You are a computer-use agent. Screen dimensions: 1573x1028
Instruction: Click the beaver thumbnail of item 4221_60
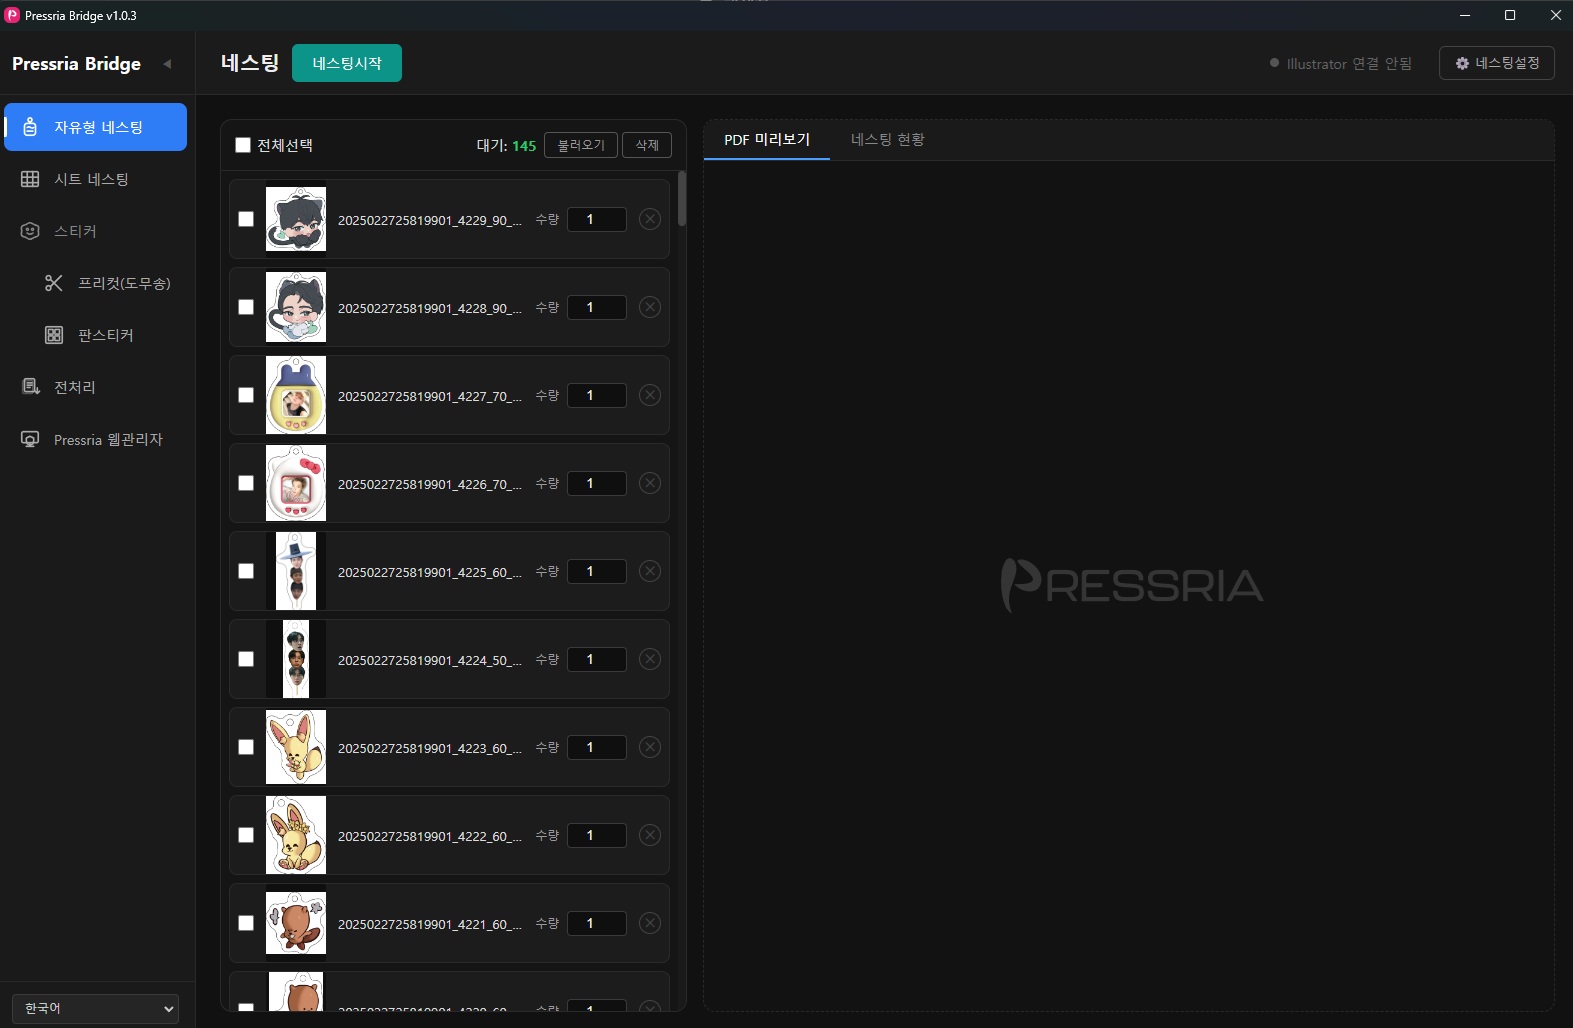click(296, 923)
